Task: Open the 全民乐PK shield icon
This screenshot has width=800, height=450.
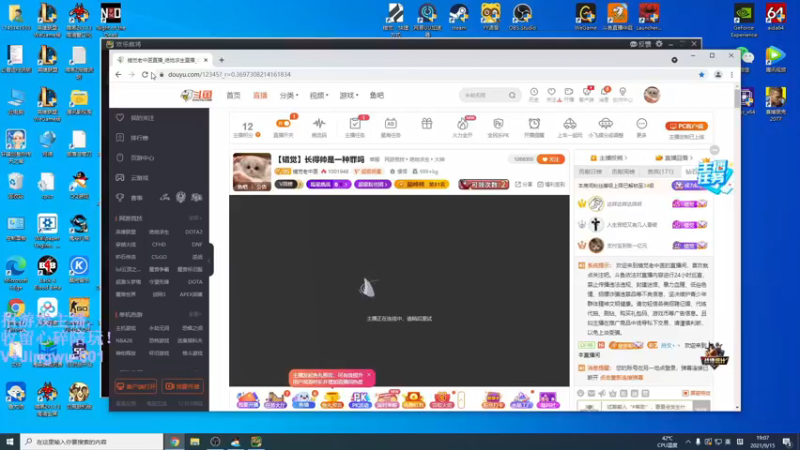Action: tap(498, 123)
